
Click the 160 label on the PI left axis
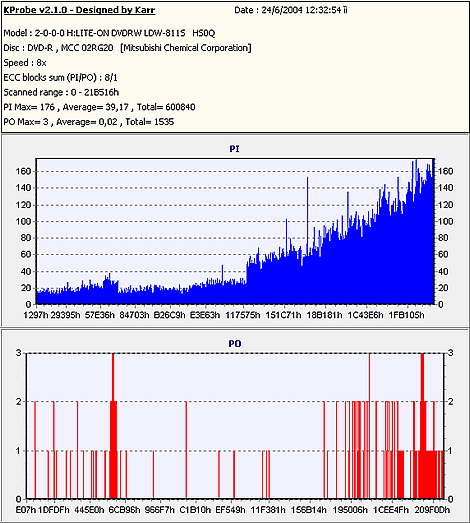(23, 171)
